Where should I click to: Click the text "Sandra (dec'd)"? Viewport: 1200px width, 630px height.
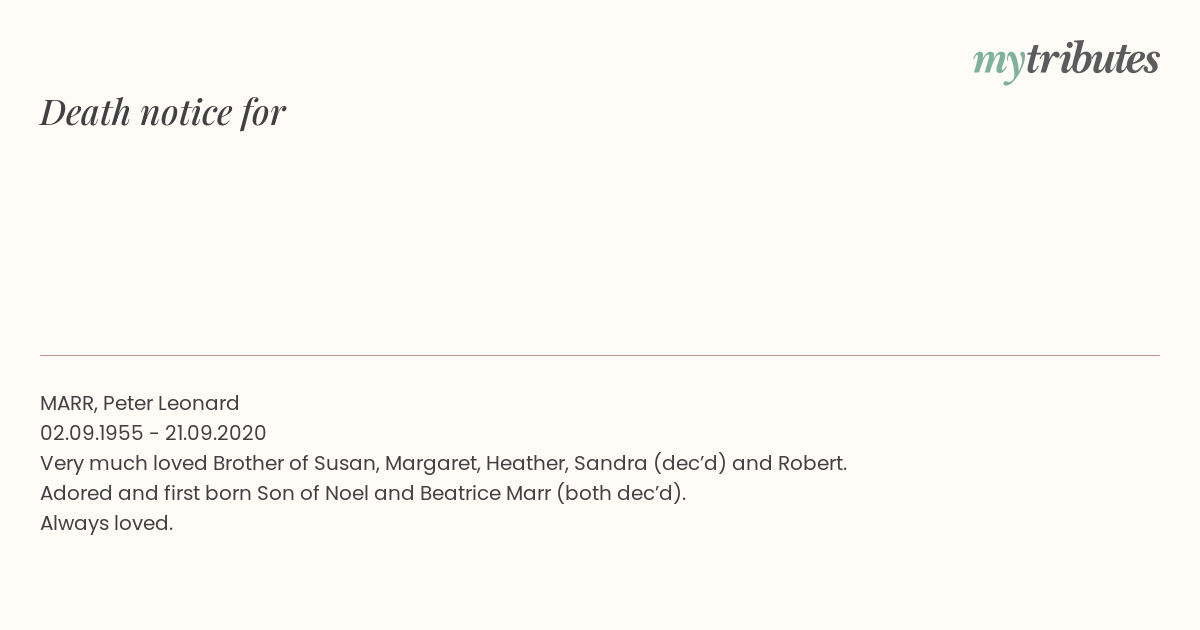pos(650,463)
